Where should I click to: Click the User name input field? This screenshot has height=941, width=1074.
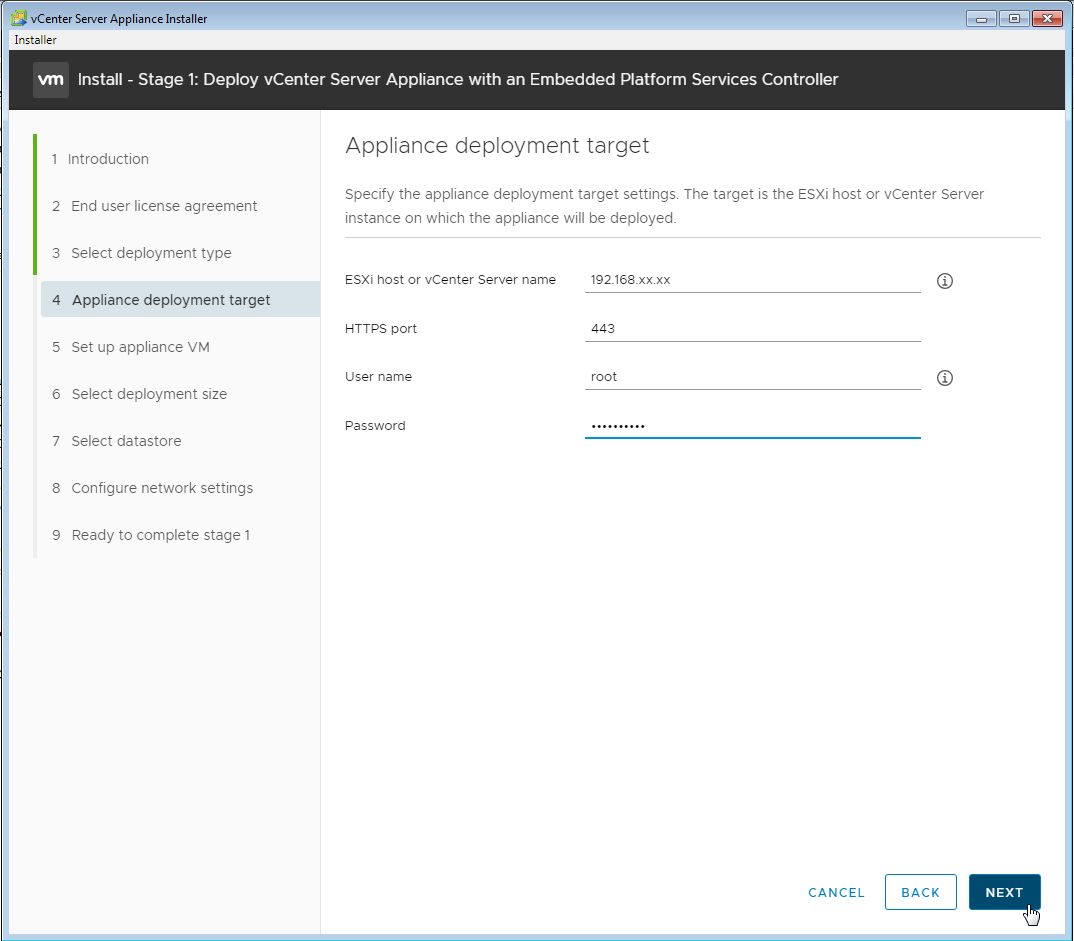tap(752, 377)
